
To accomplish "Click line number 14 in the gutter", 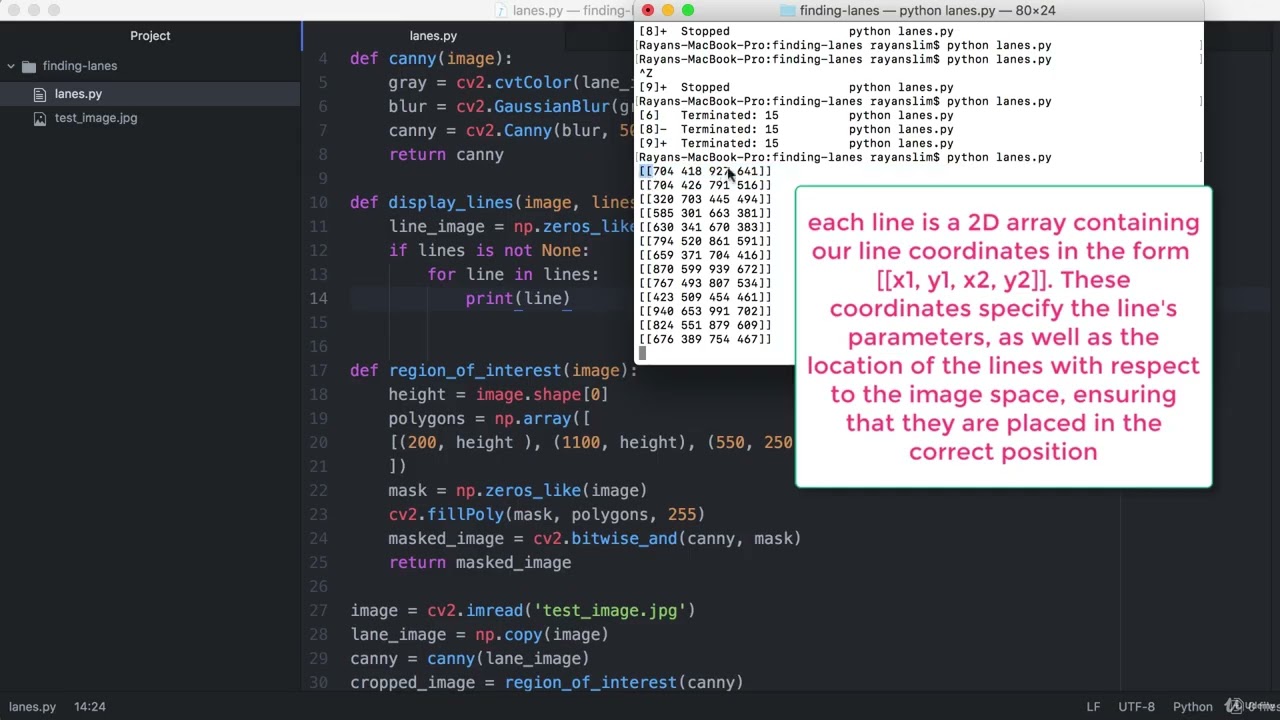I will click(318, 298).
